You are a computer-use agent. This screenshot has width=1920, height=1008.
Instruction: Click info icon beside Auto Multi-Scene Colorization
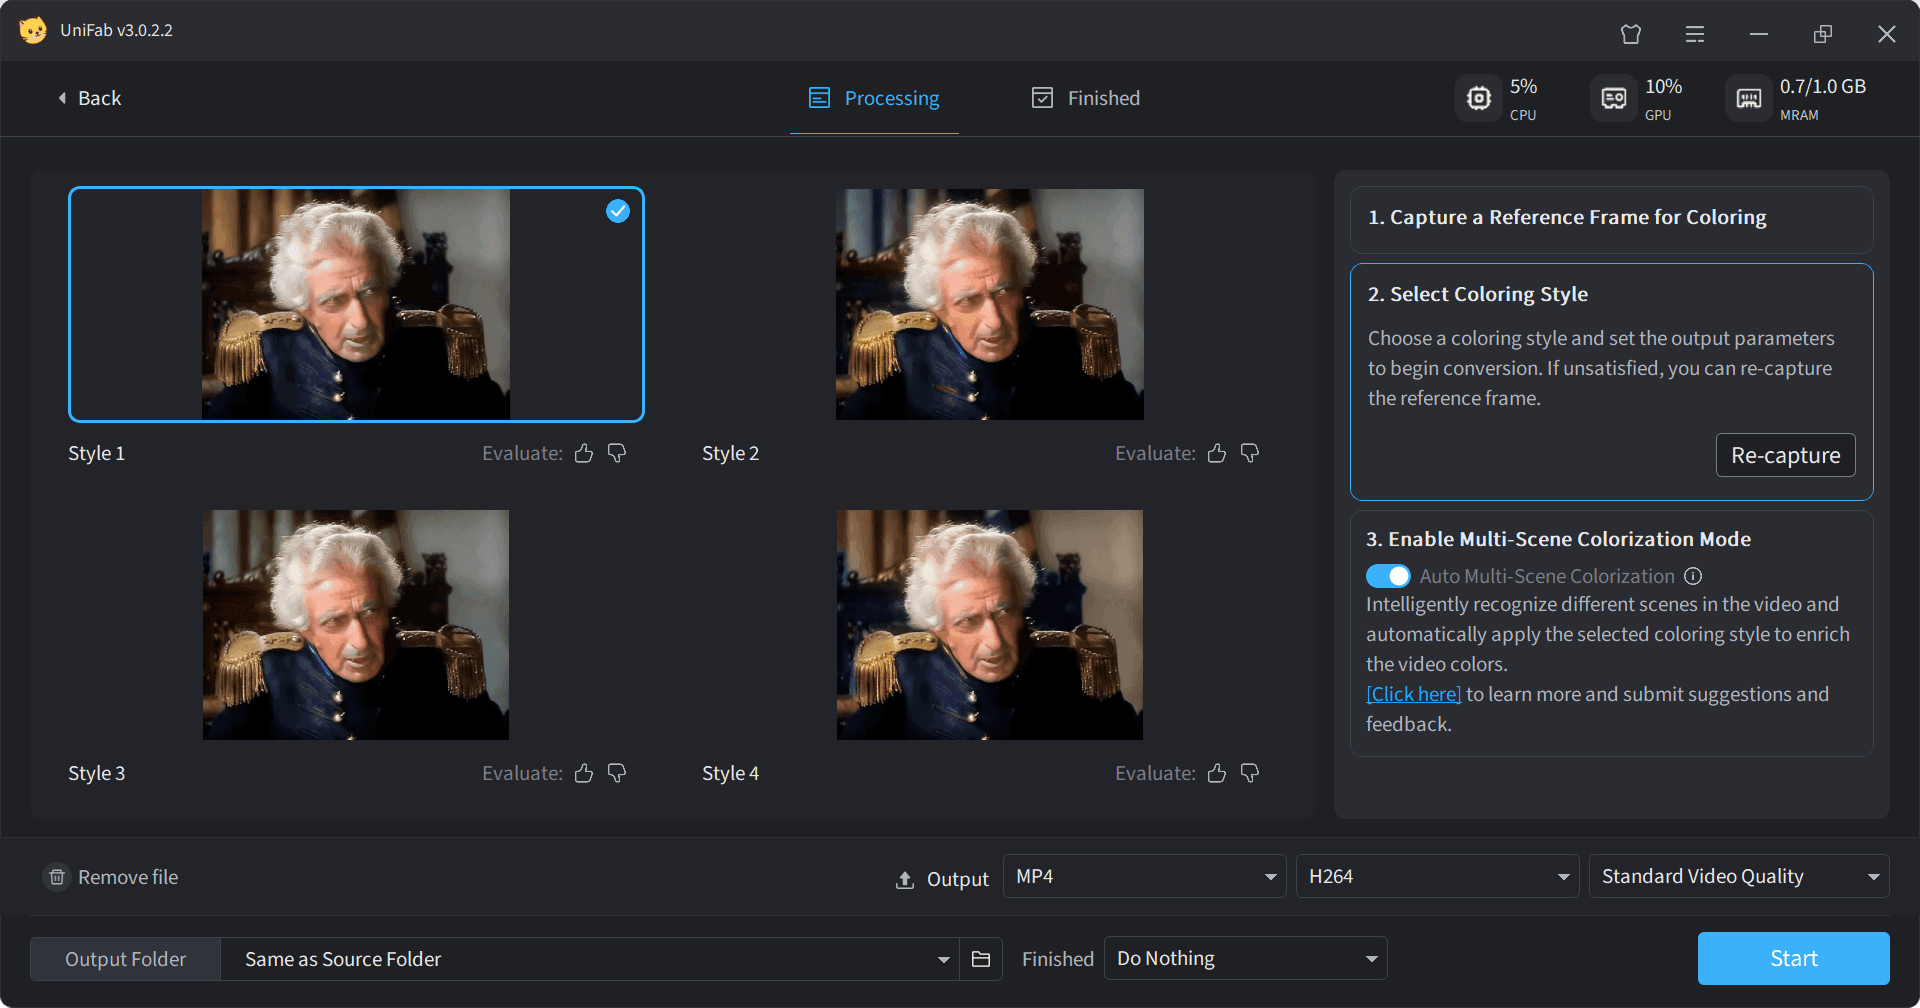tap(1693, 576)
